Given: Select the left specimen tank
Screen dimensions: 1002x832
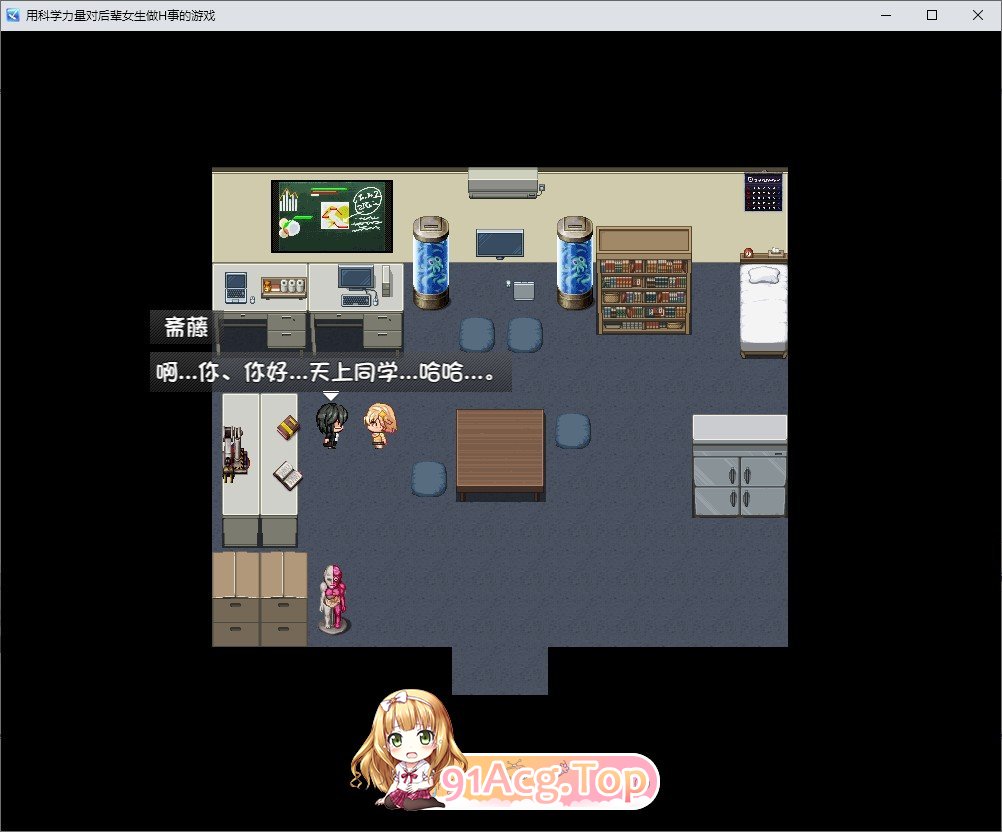Looking at the screenshot, I should pos(431,260).
